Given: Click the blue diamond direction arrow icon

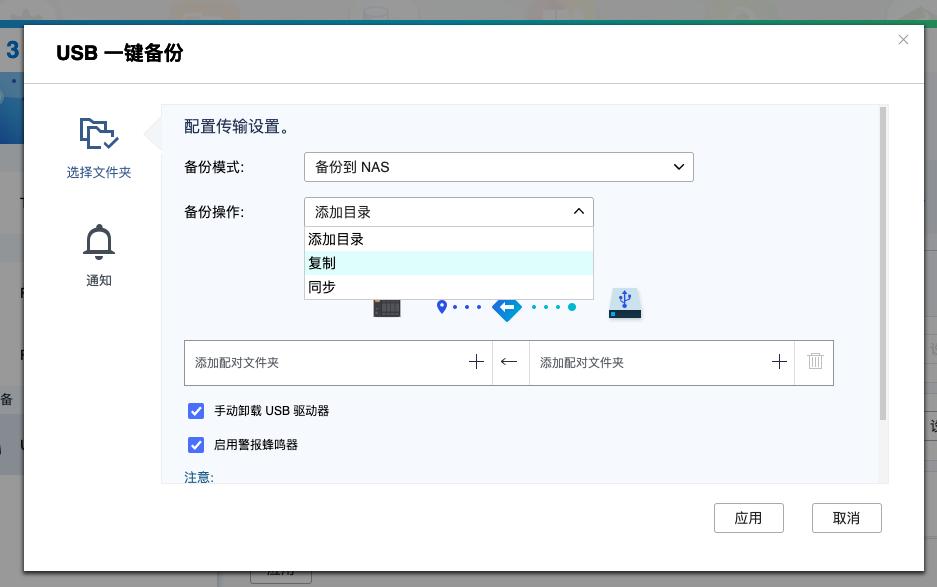Looking at the screenshot, I should coord(507,308).
